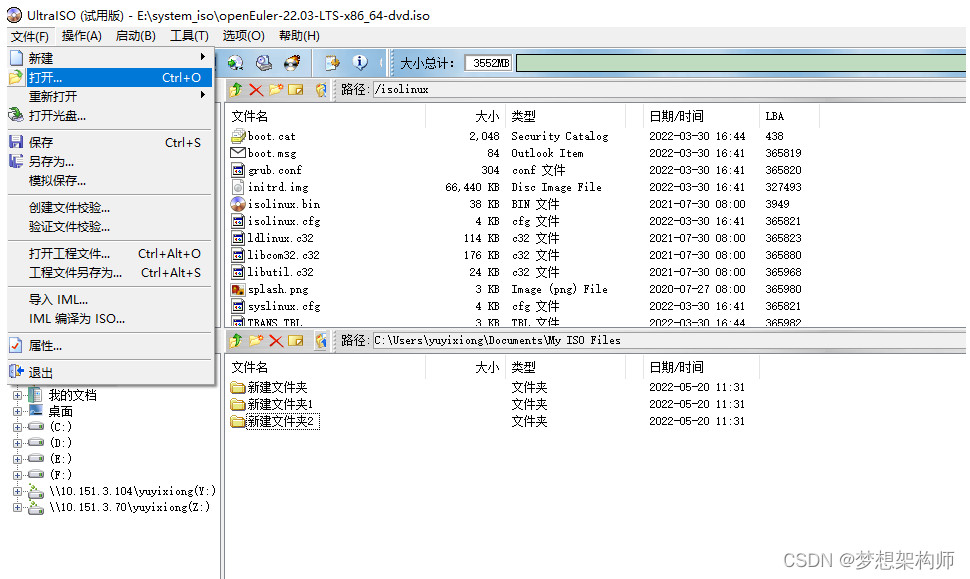The image size is (970, 579).
Task: Open the 帮助(H) menu
Action: click(299, 36)
